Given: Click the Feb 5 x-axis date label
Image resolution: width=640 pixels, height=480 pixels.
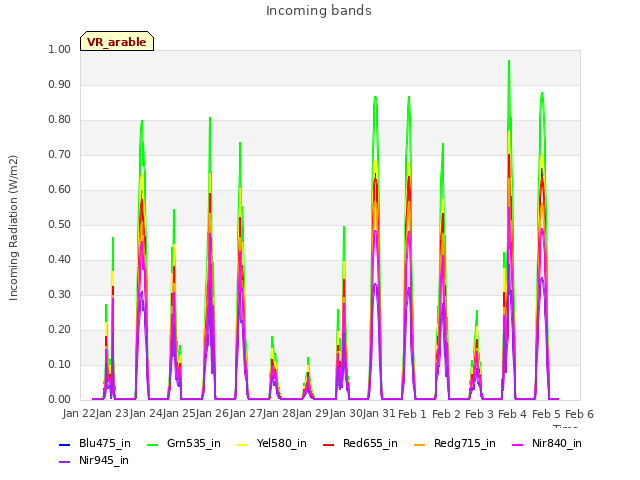Looking at the screenshot, I should coord(546,414).
